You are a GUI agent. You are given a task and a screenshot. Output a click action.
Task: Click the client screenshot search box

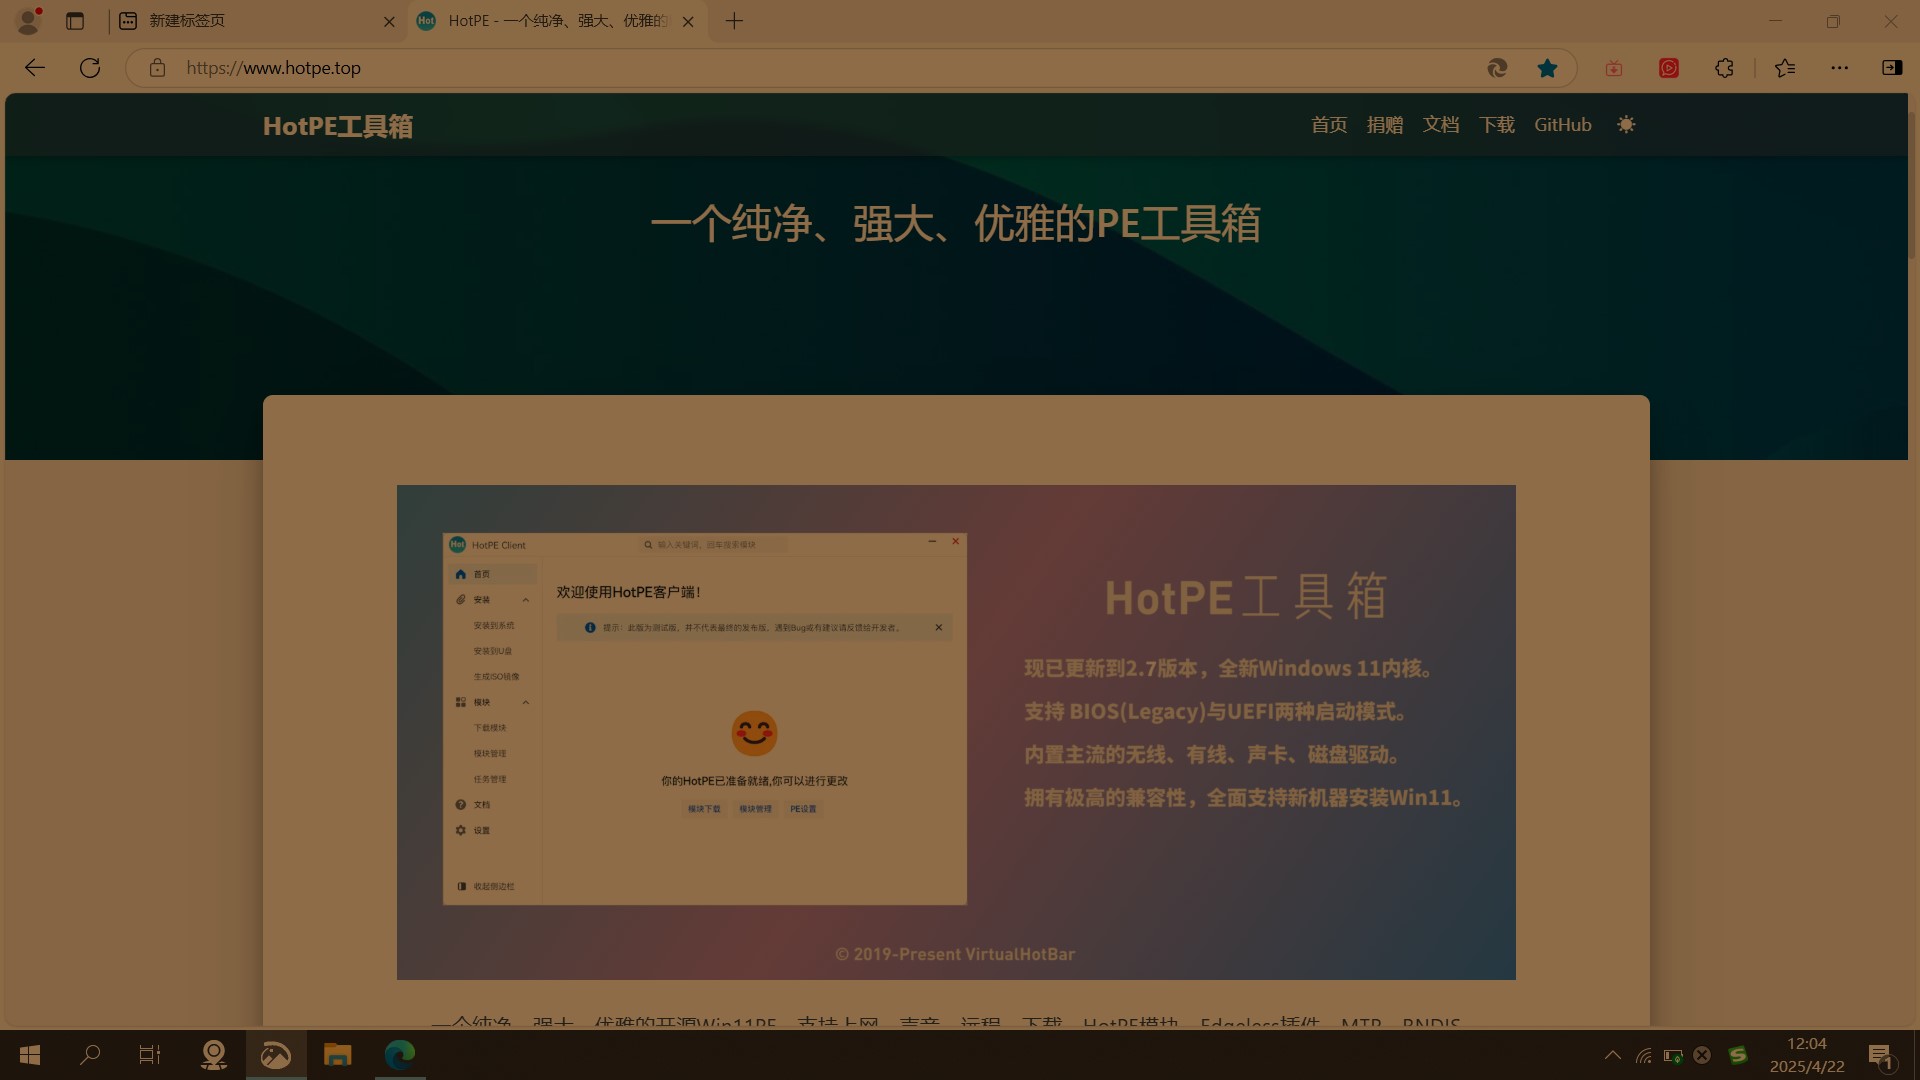tap(712, 545)
